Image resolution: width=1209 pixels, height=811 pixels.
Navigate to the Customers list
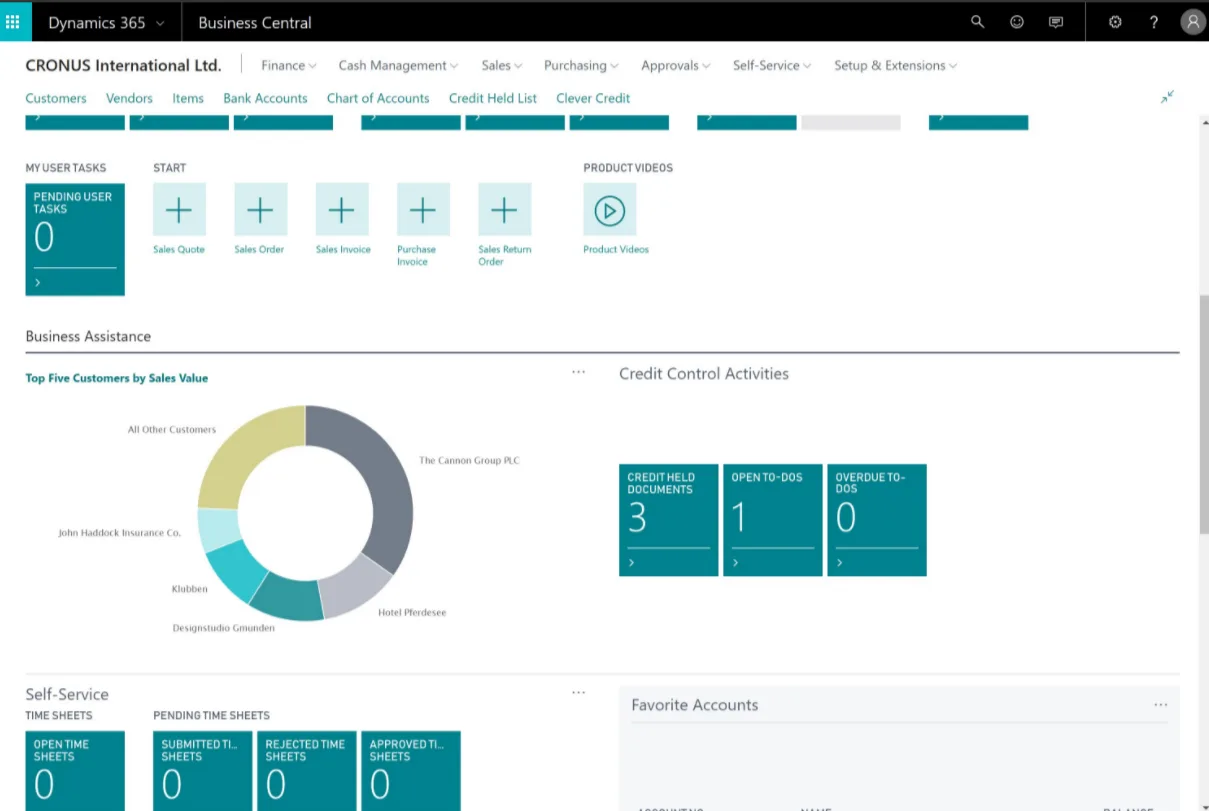(55, 98)
